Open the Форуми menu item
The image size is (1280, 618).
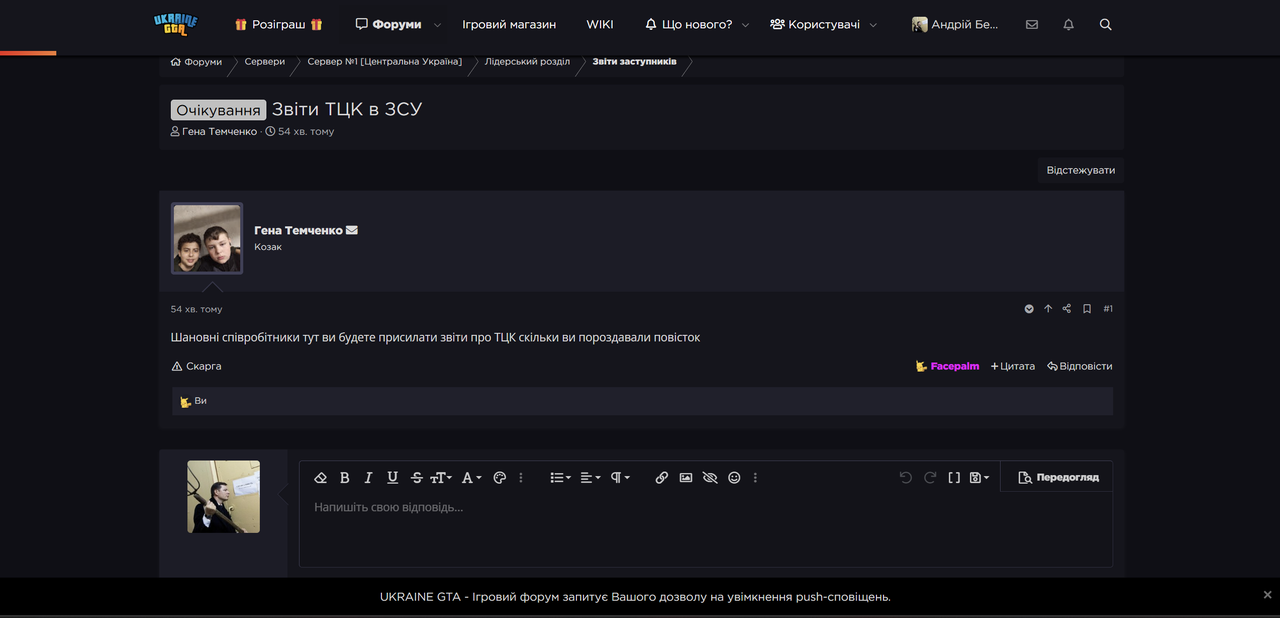tap(388, 24)
